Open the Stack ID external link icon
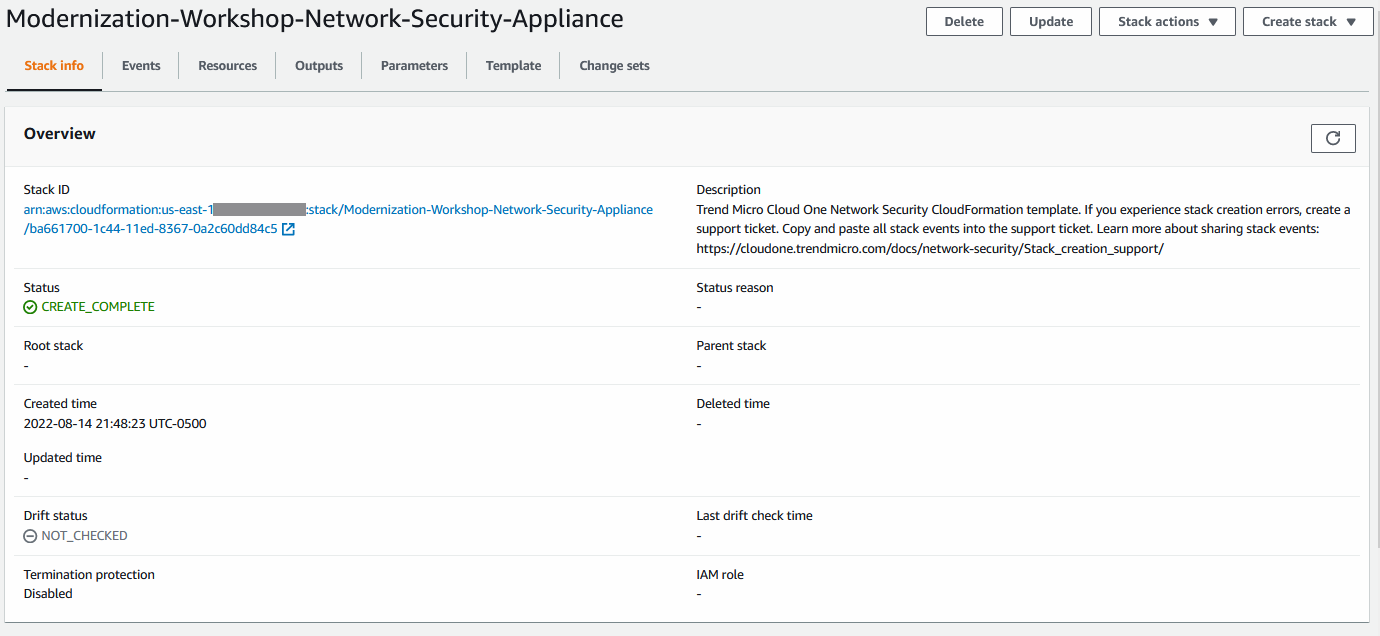Viewport: 1380px width, 636px height. (288, 229)
